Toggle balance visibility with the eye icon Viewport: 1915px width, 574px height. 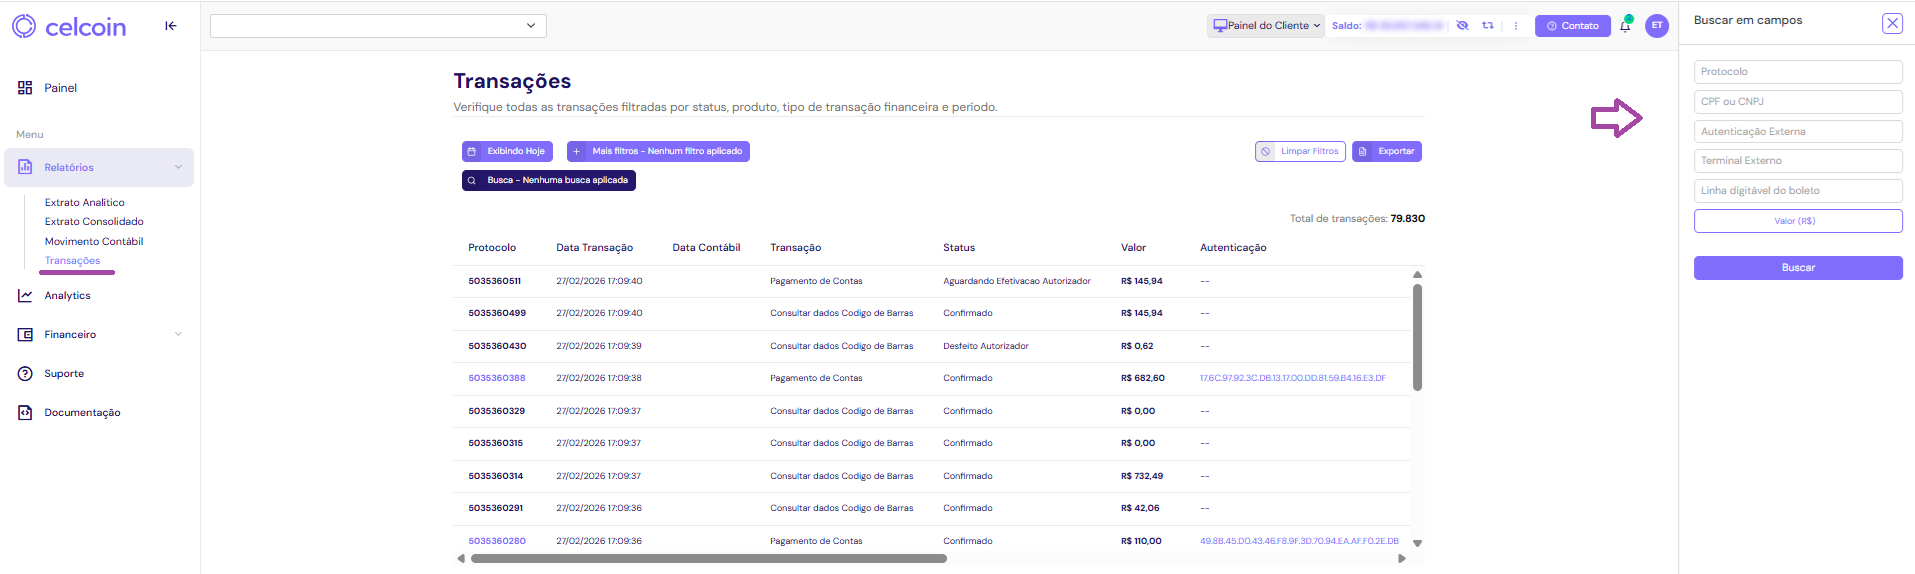point(1462,26)
